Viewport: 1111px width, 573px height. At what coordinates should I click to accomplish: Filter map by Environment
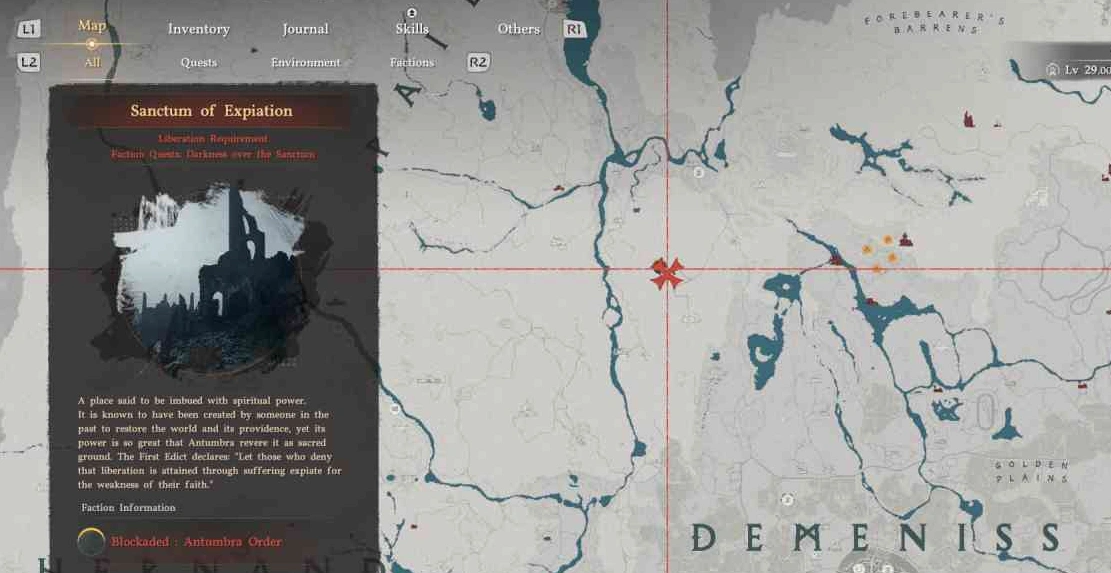(x=305, y=62)
